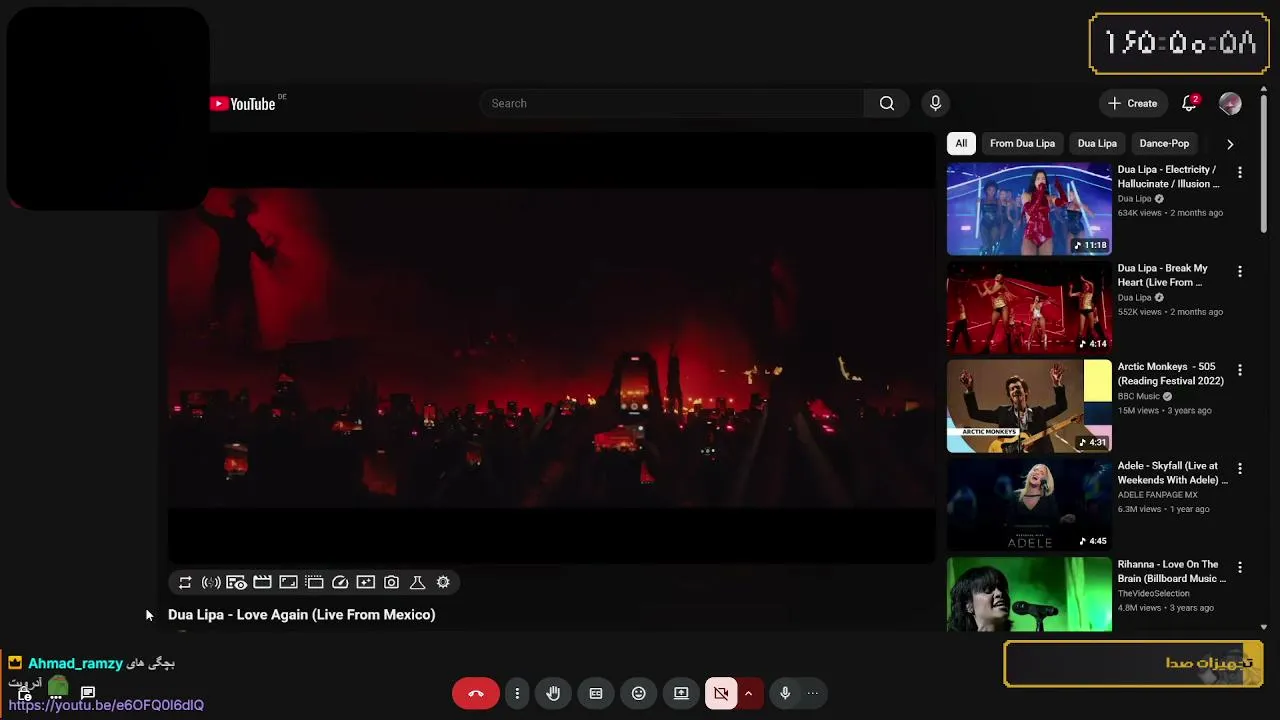
Task: Open the account avatar menu
Action: pos(1230,103)
